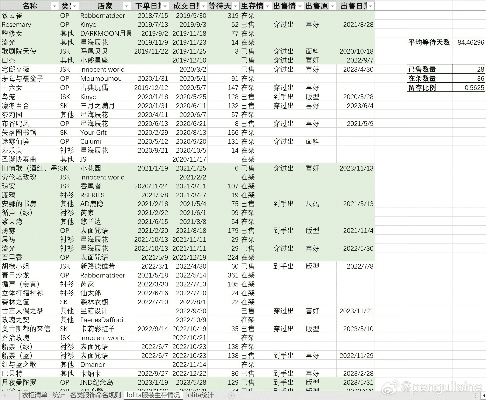Open the 店家 column filter dropdown
The height and width of the screenshot is (400, 486).
tap(126, 6)
